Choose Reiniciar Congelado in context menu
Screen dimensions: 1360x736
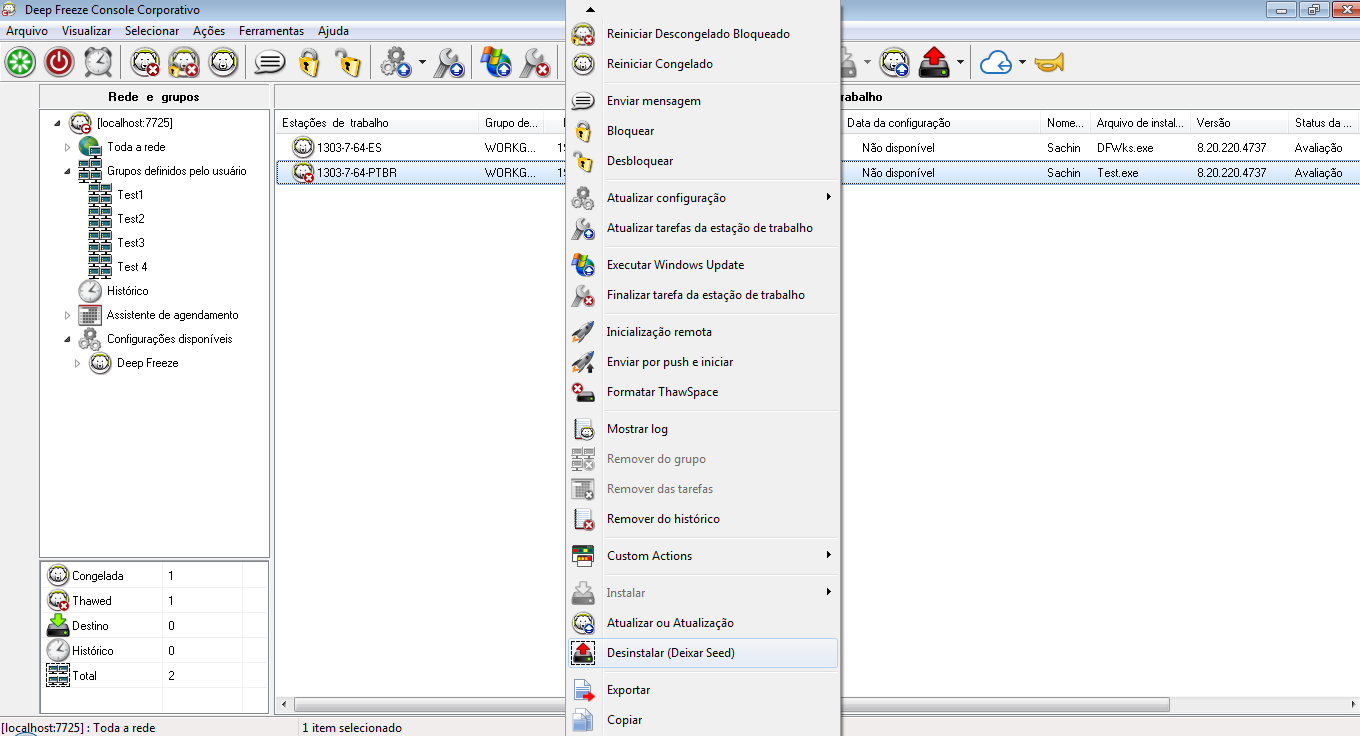(703, 64)
